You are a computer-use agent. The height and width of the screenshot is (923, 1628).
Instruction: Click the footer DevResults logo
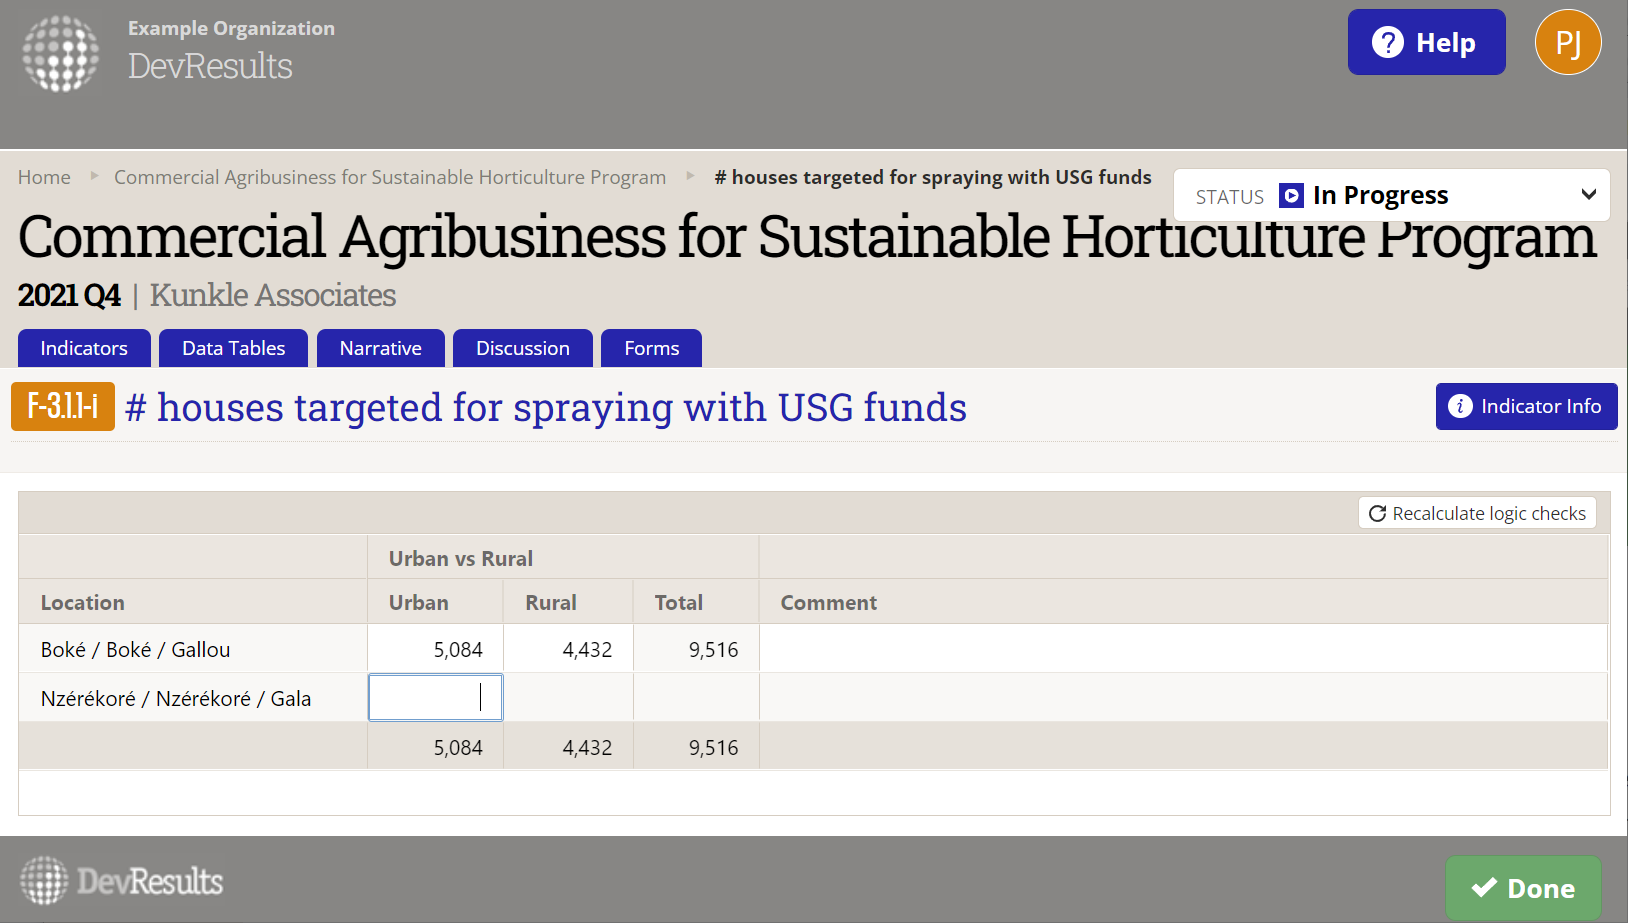[x=122, y=881]
